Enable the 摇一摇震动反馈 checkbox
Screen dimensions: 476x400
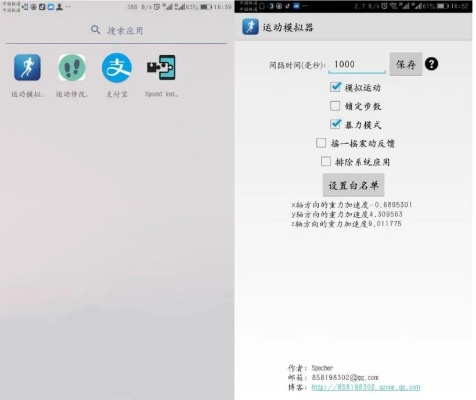[x=321, y=143]
